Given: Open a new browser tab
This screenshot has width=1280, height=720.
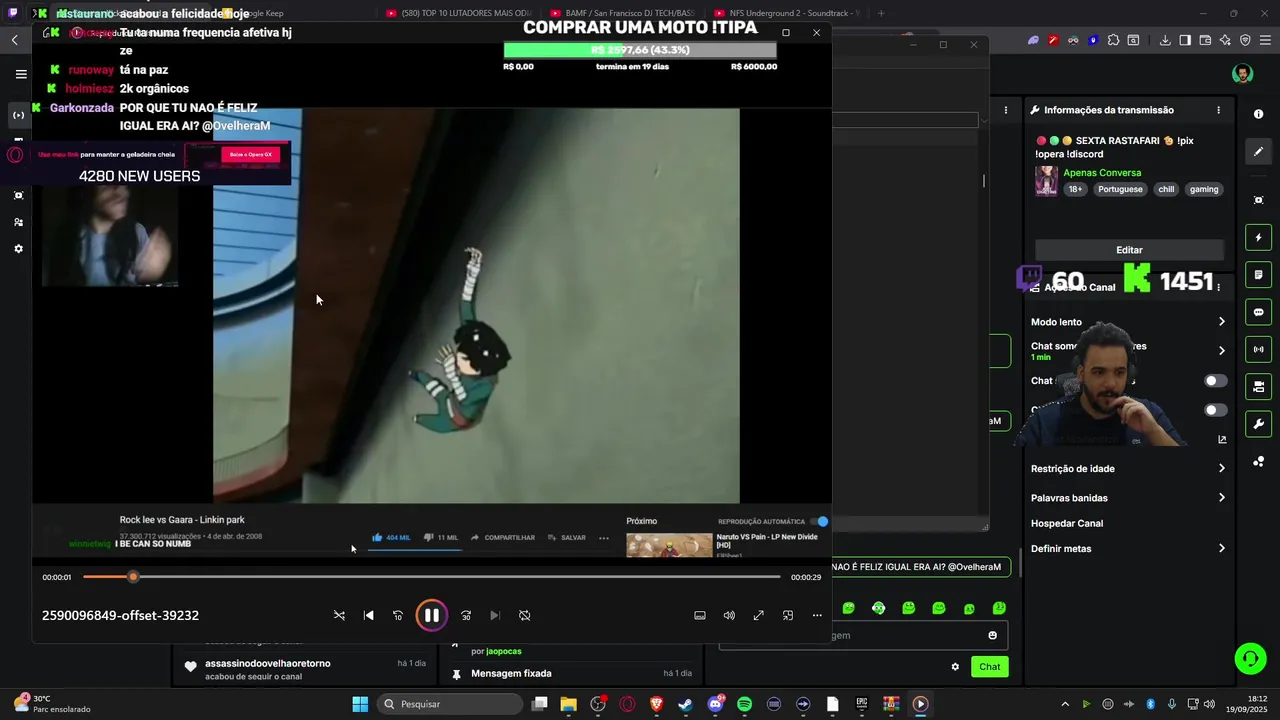Looking at the screenshot, I should point(880,13).
